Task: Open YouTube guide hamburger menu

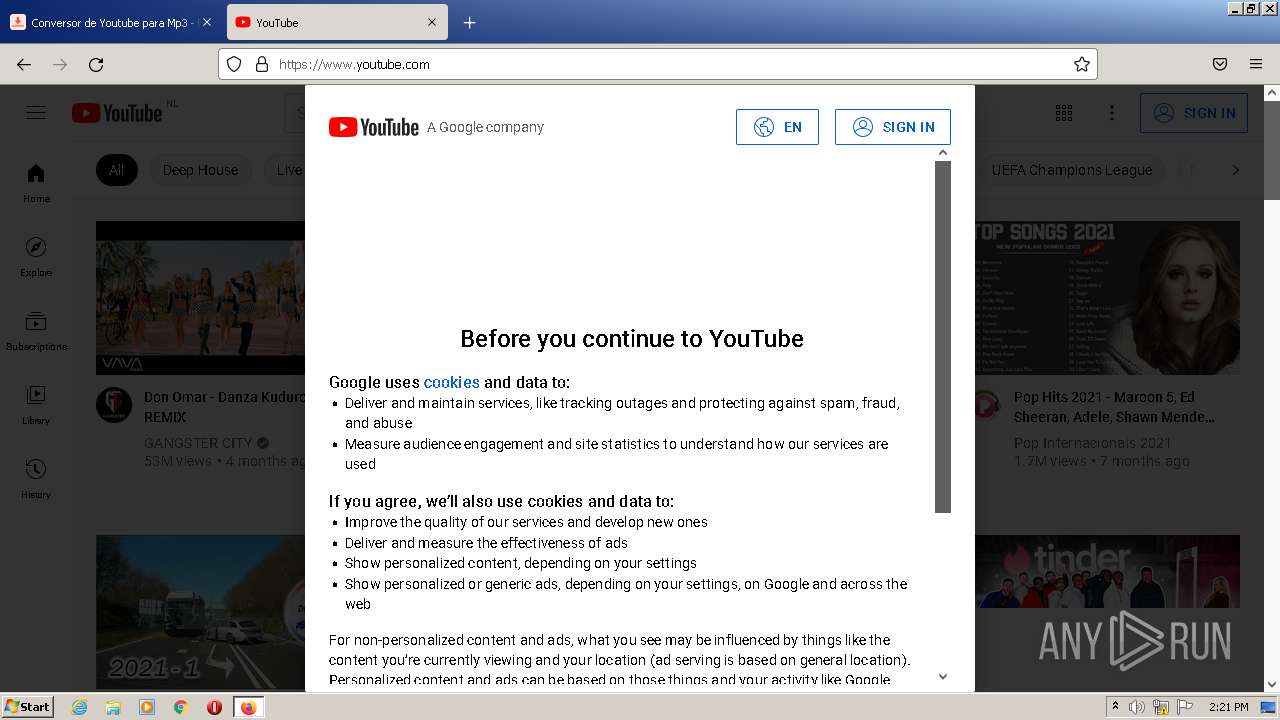Action: pyautogui.click(x=36, y=113)
